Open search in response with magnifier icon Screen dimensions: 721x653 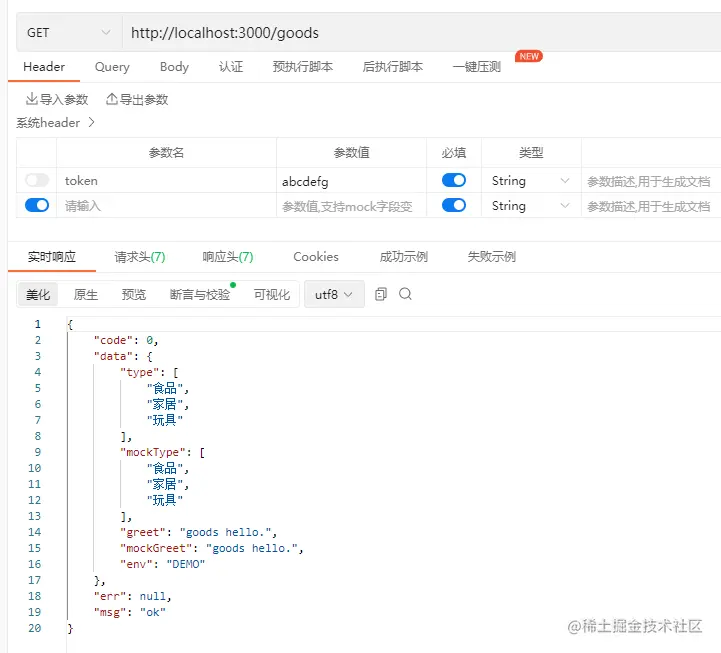coord(405,294)
